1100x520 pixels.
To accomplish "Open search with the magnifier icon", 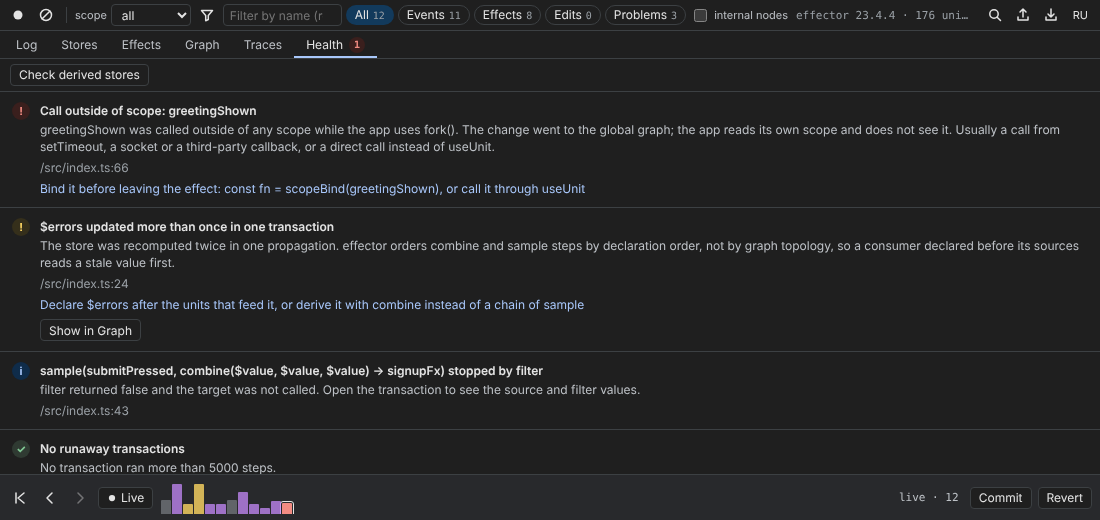I will pos(995,15).
